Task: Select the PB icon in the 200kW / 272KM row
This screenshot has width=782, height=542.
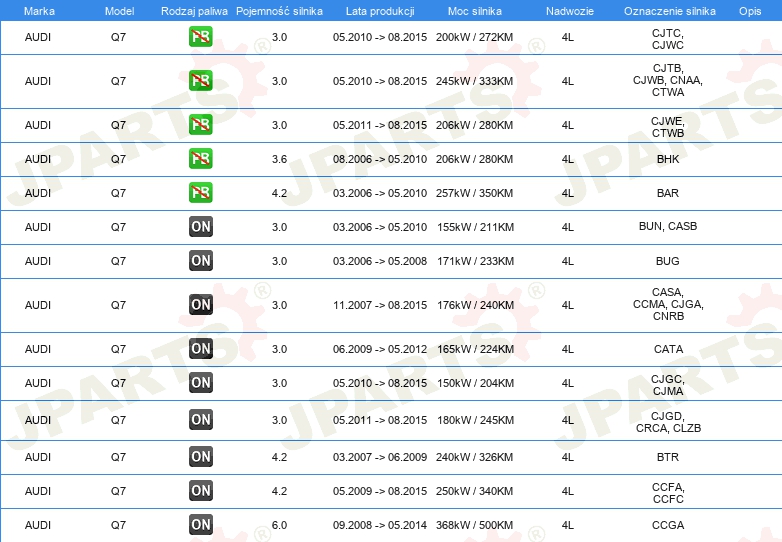Action: (x=201, y=38)
